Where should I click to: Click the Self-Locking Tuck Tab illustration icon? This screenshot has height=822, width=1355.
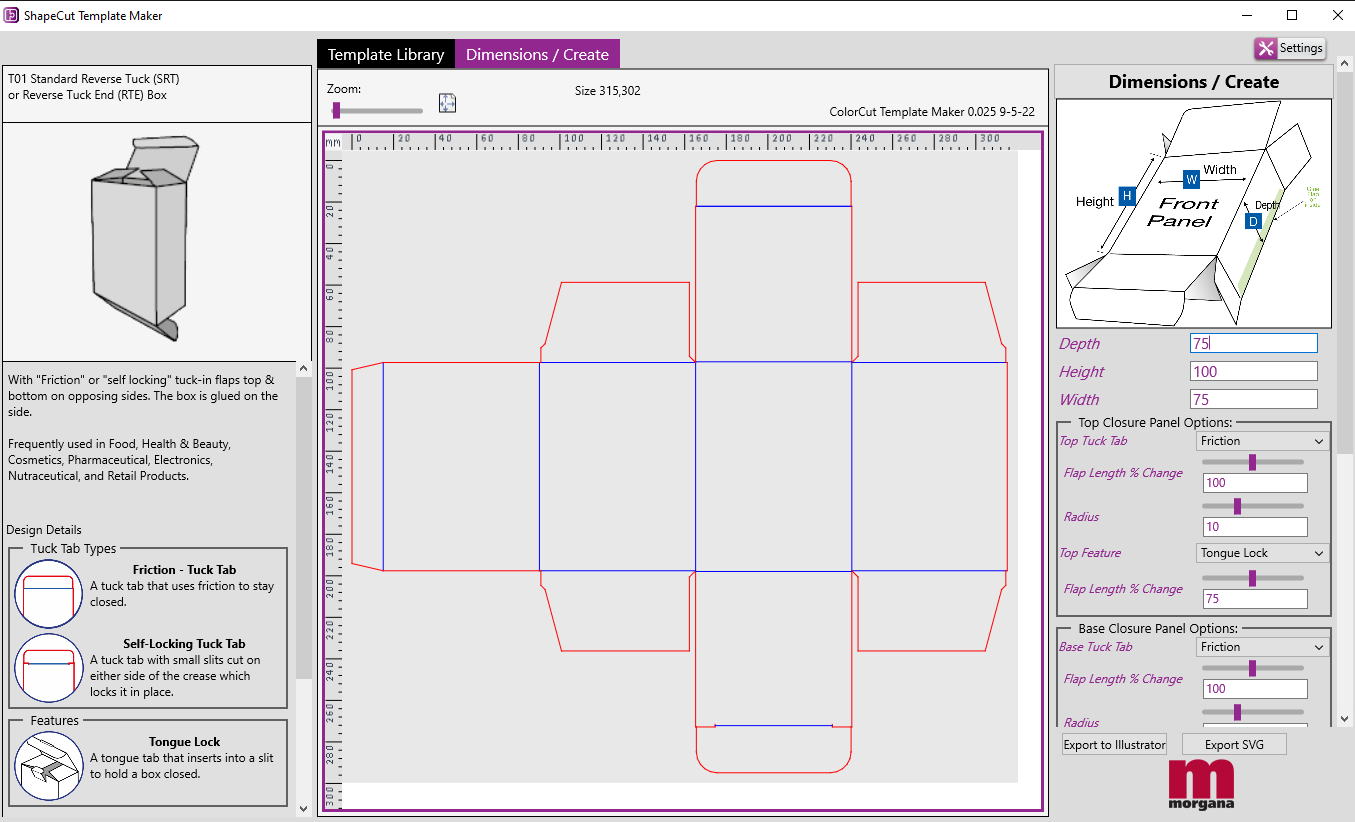tap(48, 667)
